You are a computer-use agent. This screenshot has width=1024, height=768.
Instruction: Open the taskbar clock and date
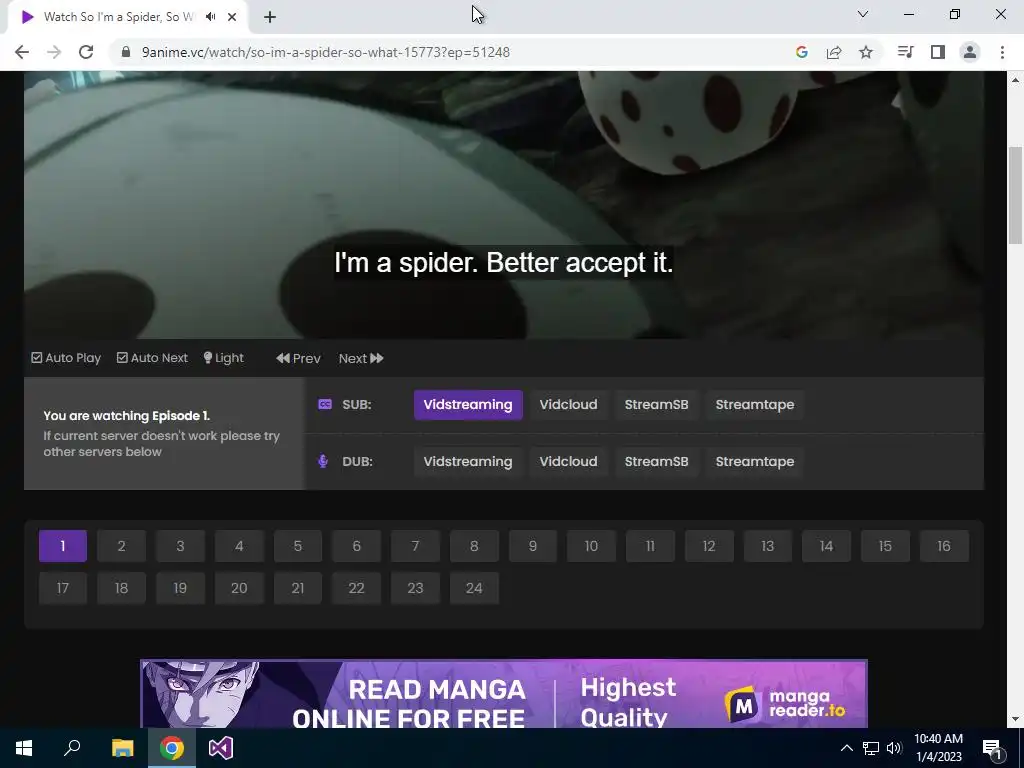(x=938, y=748)
